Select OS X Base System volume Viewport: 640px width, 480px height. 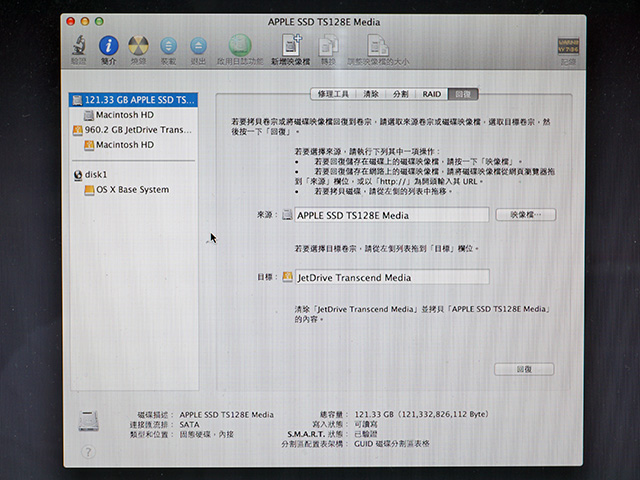point(127,190)
